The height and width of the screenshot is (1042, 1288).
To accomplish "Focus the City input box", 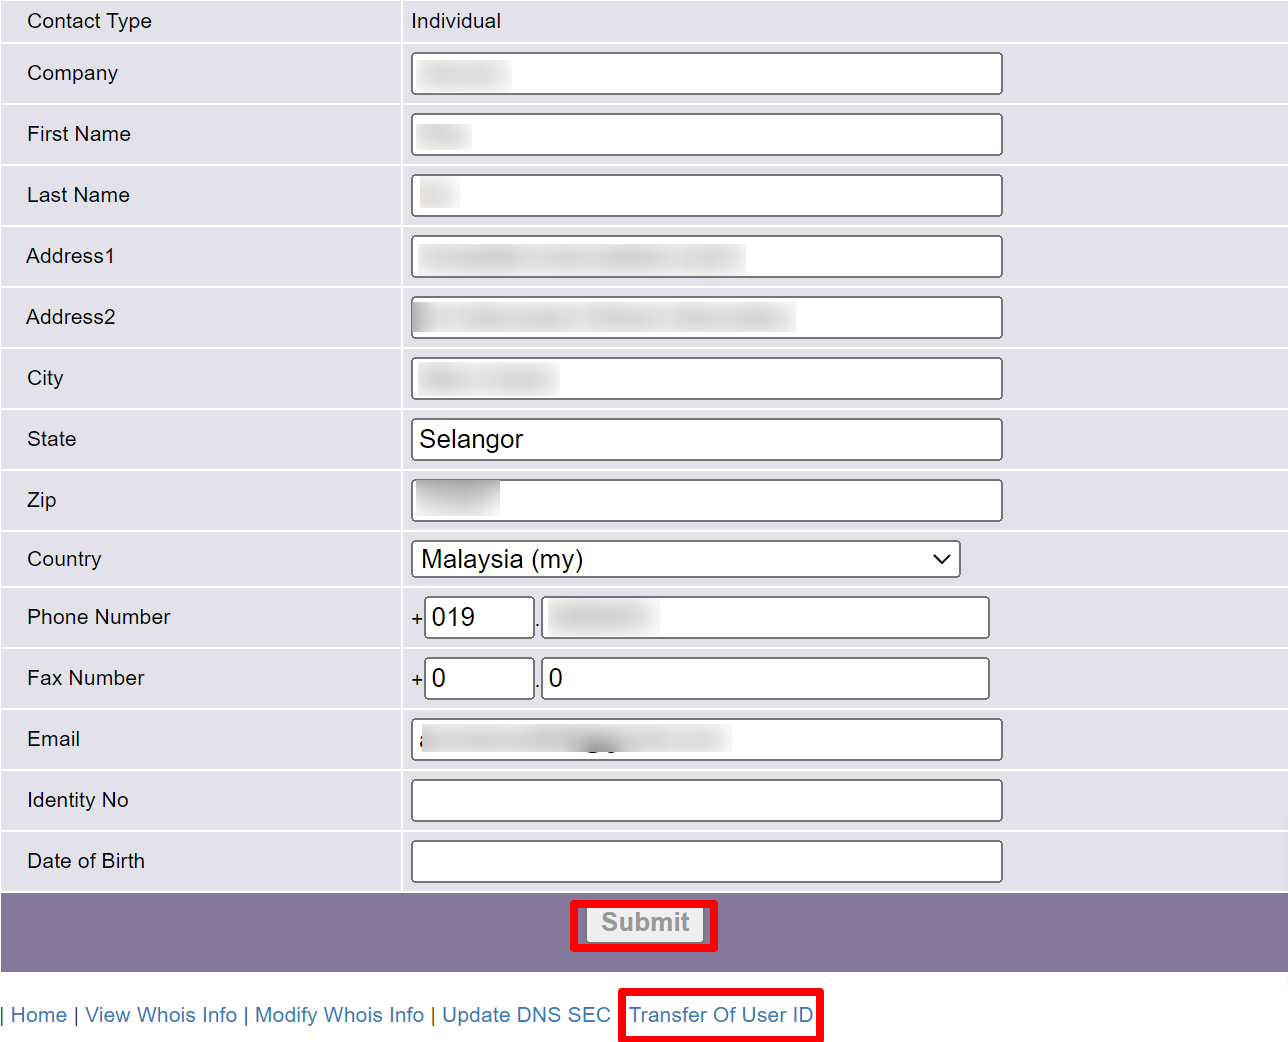I will click(706, 379).
